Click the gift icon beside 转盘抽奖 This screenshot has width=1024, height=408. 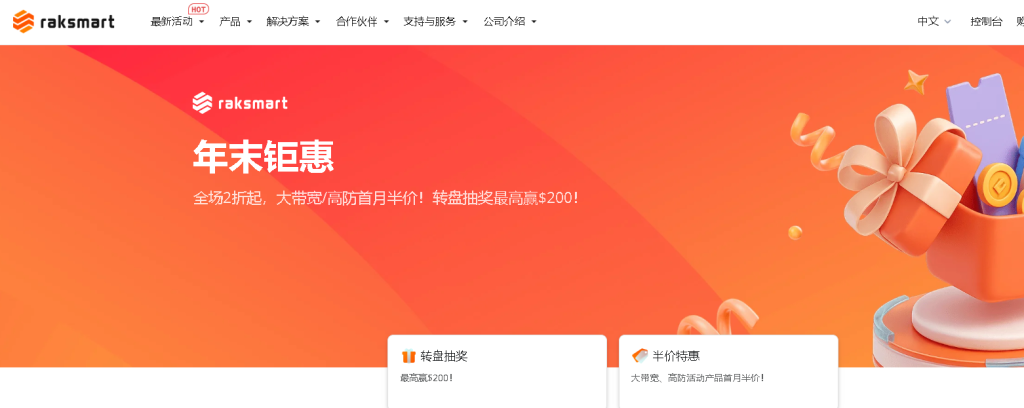click(409, 356)
